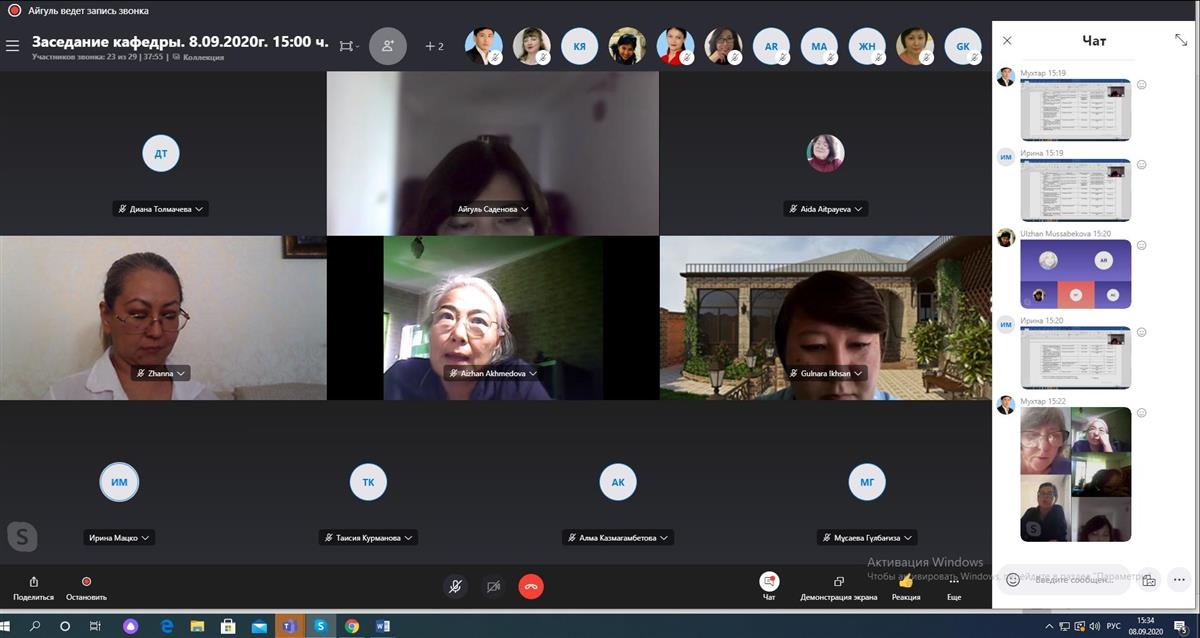Click the add participants icon

[x=388, y=46]
